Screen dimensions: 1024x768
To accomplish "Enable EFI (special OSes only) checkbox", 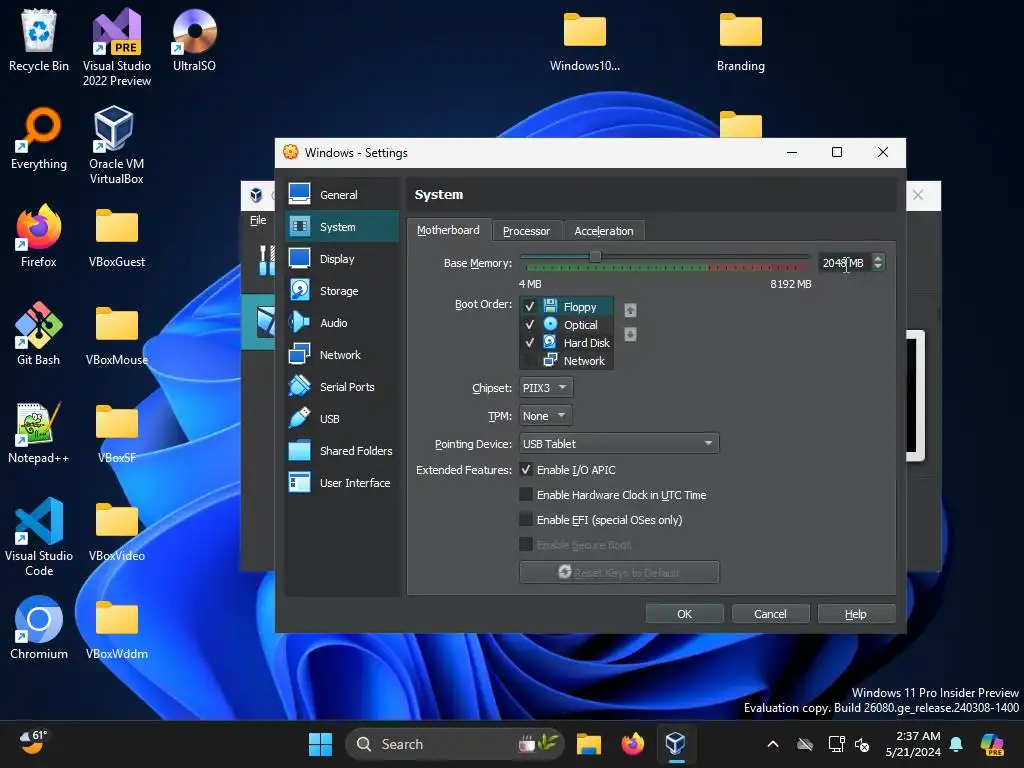I will [526, 519].
